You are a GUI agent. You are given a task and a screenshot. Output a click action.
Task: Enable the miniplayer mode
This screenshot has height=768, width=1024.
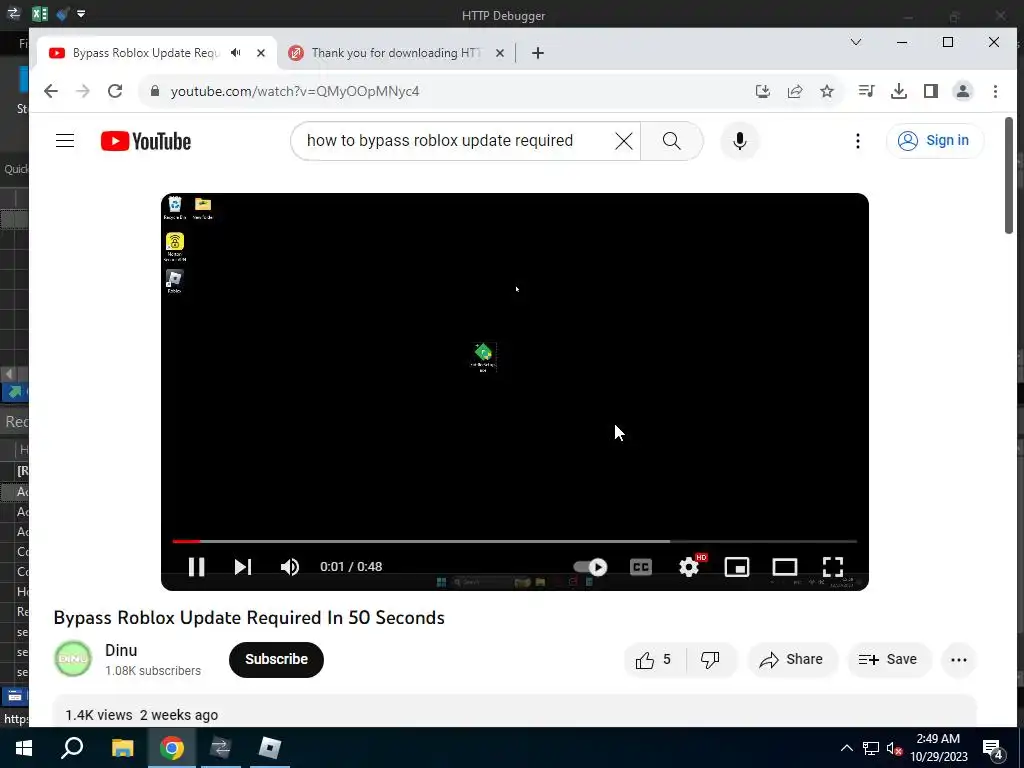point(737,567)
